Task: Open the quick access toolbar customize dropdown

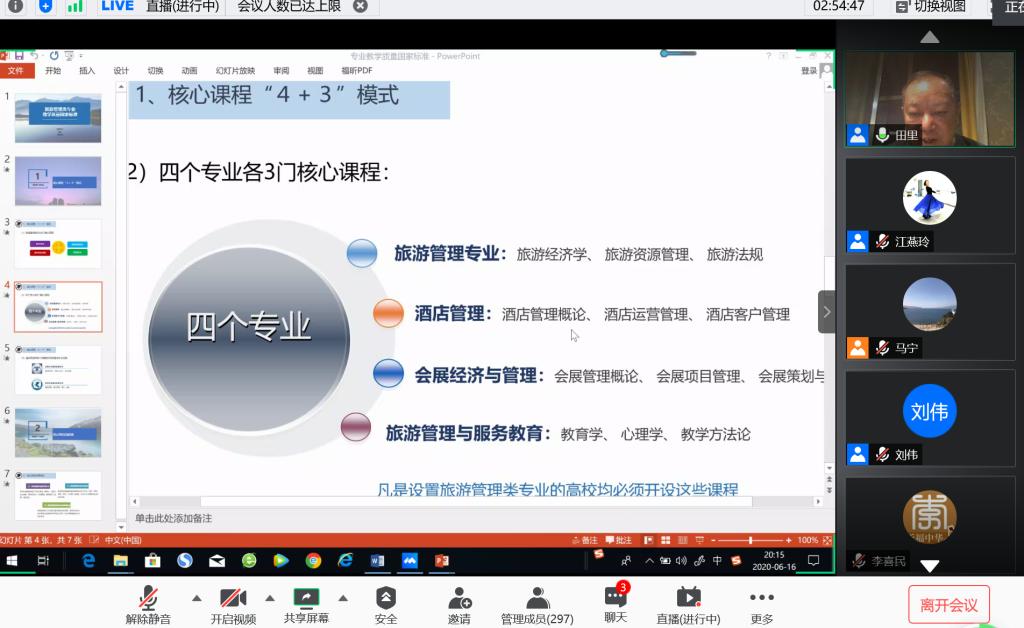Action: click(x=81, y=56)
